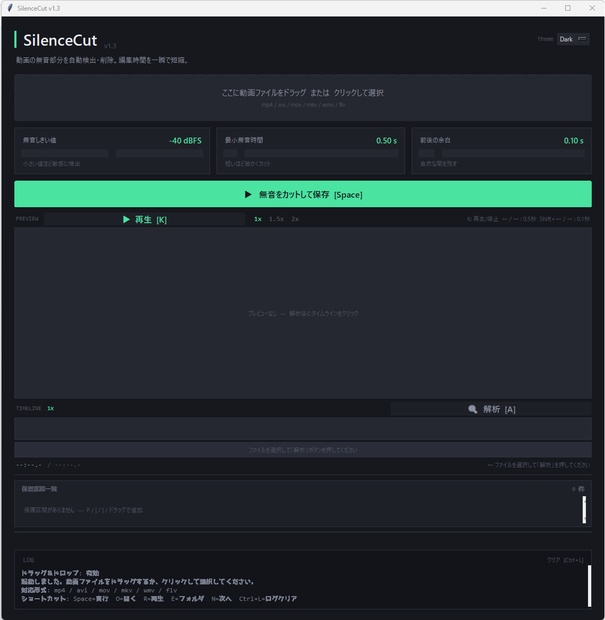Start cutting silence and saving [Space] button
Screen dimensions: 605x620
tap(303, 194)
